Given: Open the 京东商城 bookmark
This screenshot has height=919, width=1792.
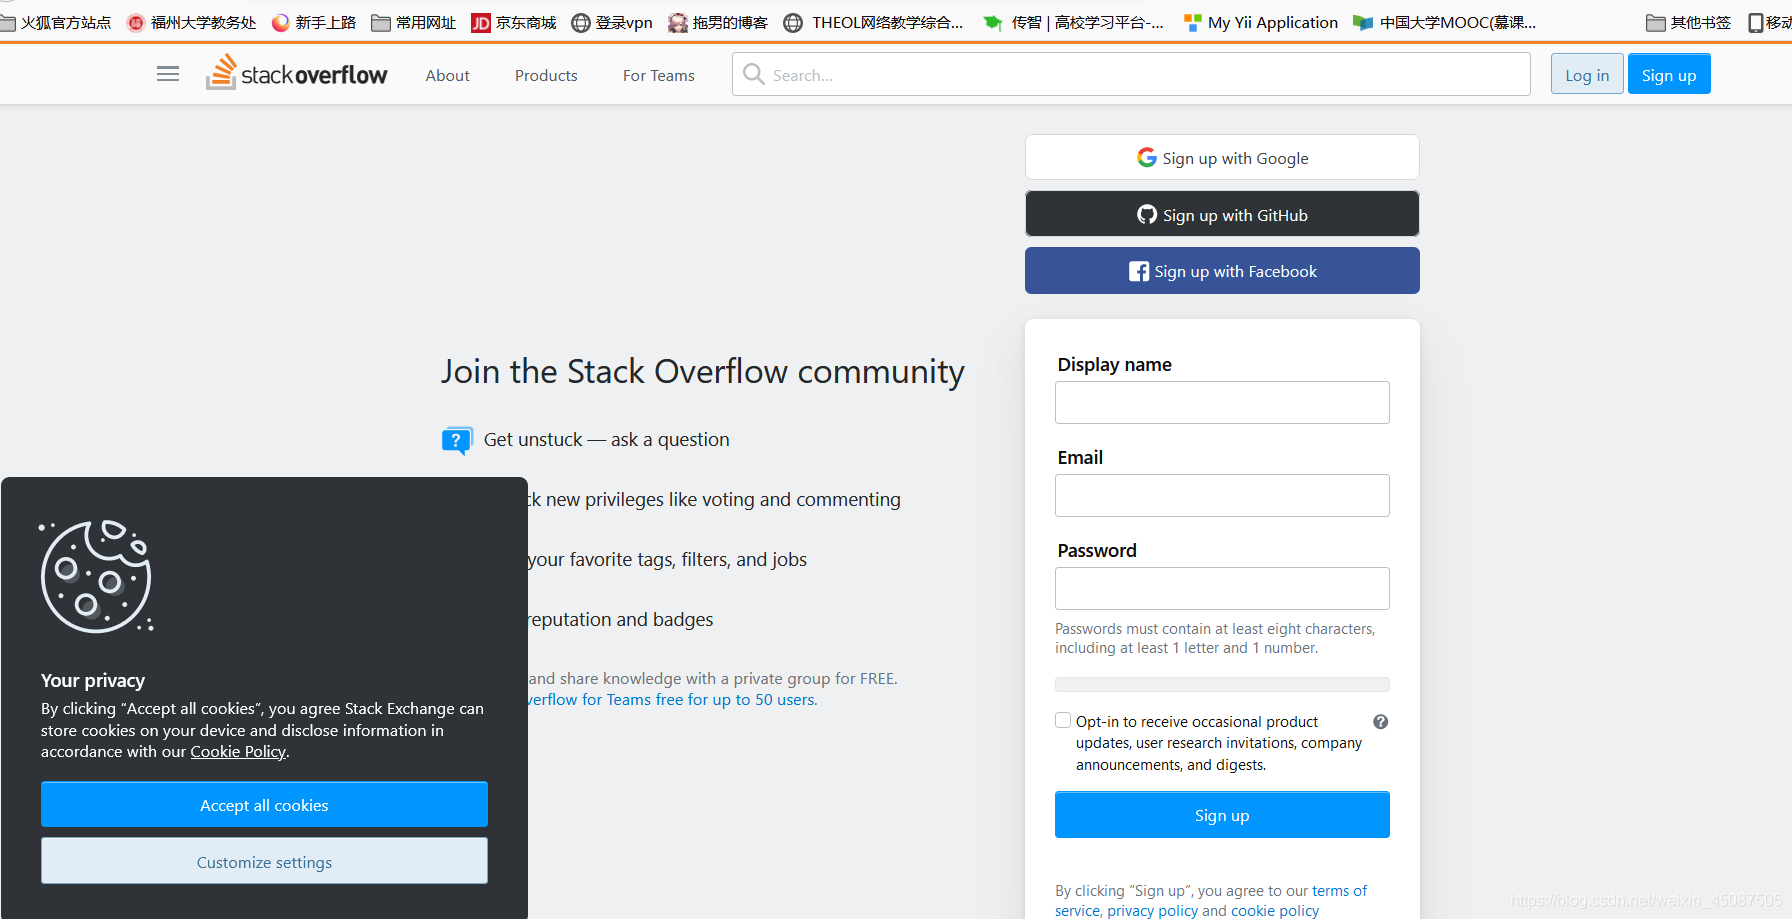Looking at the screenshot, I should (514, 22).
